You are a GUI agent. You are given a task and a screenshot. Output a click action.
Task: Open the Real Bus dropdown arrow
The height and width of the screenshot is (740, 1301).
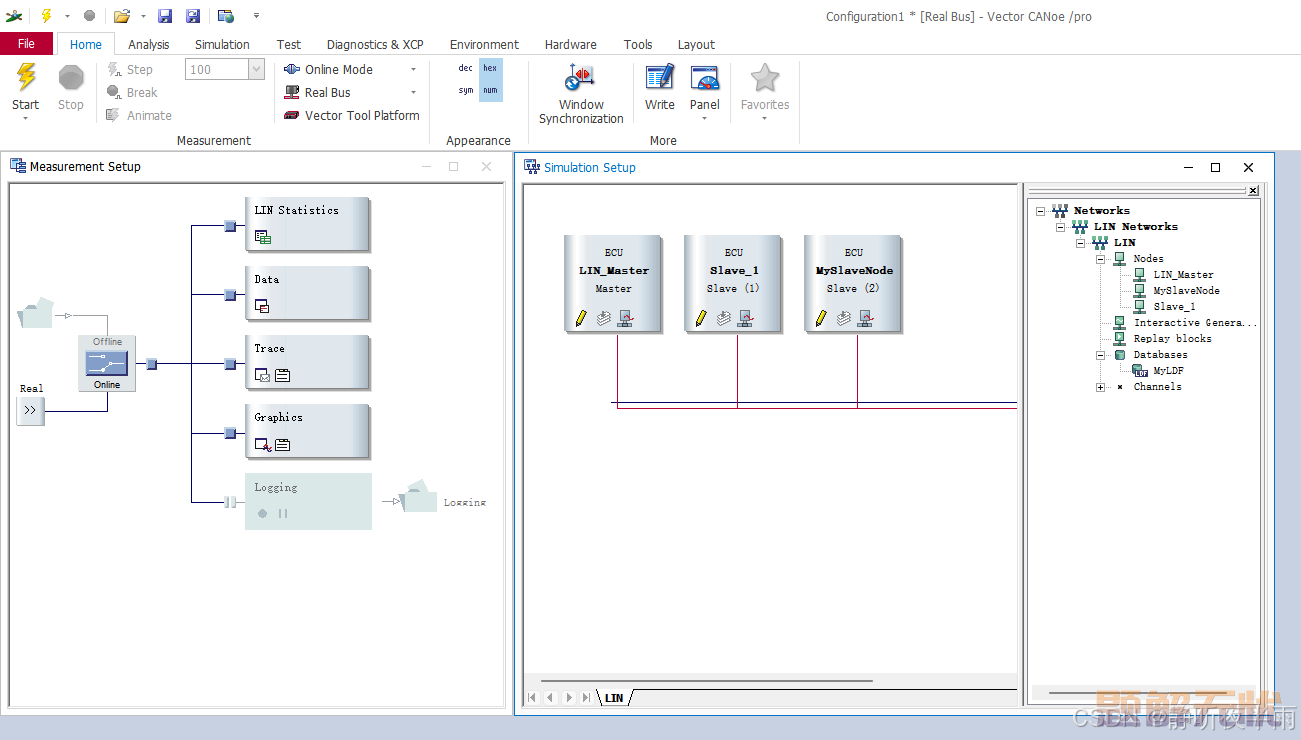pyautogui.click(x=413, y=92)
